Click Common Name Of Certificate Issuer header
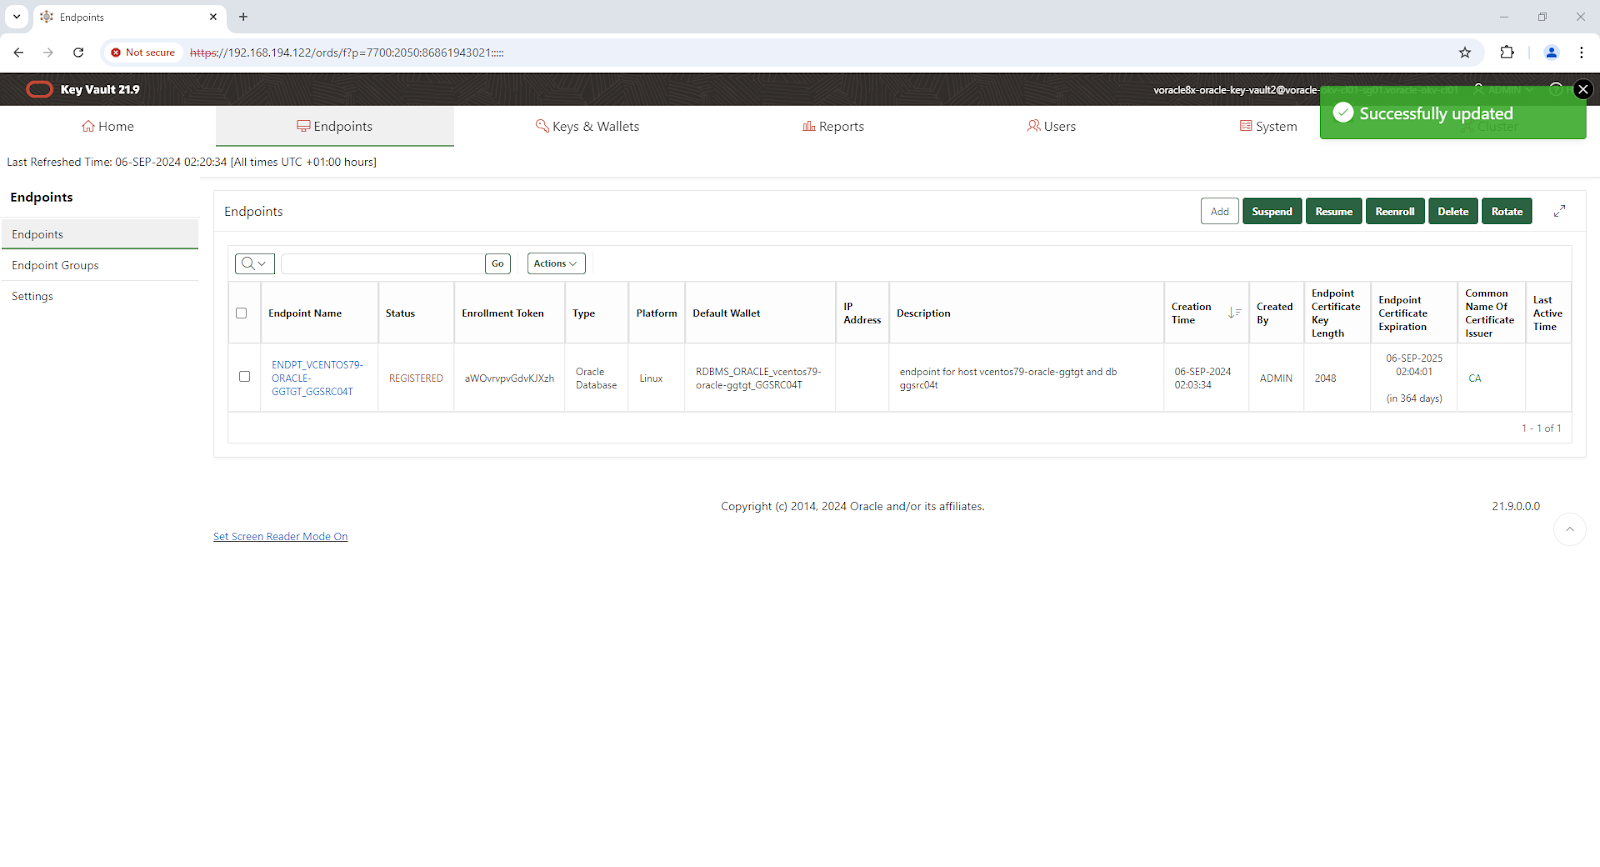This screenshot has width=1600, height=867. (x=1490, y=313)
